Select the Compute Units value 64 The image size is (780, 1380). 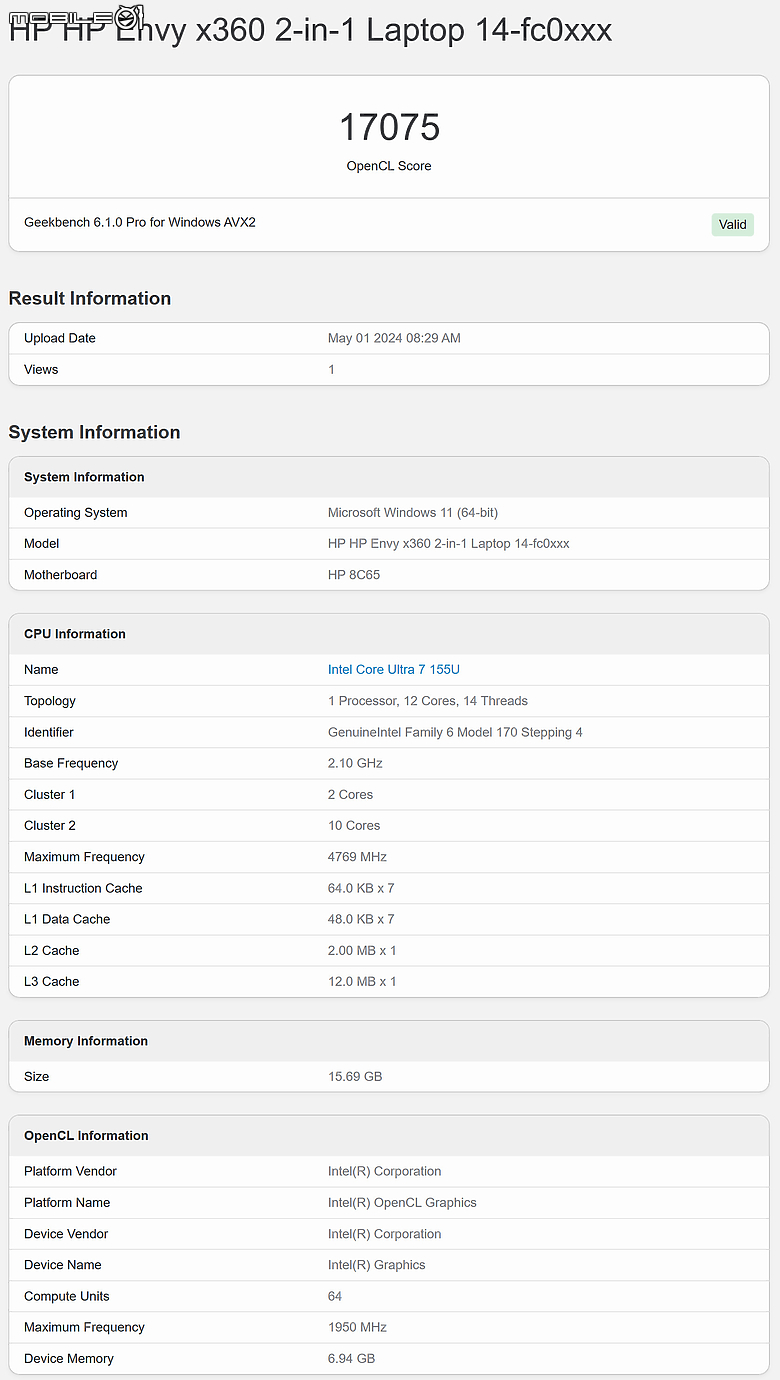click(x=335, y=1296)
